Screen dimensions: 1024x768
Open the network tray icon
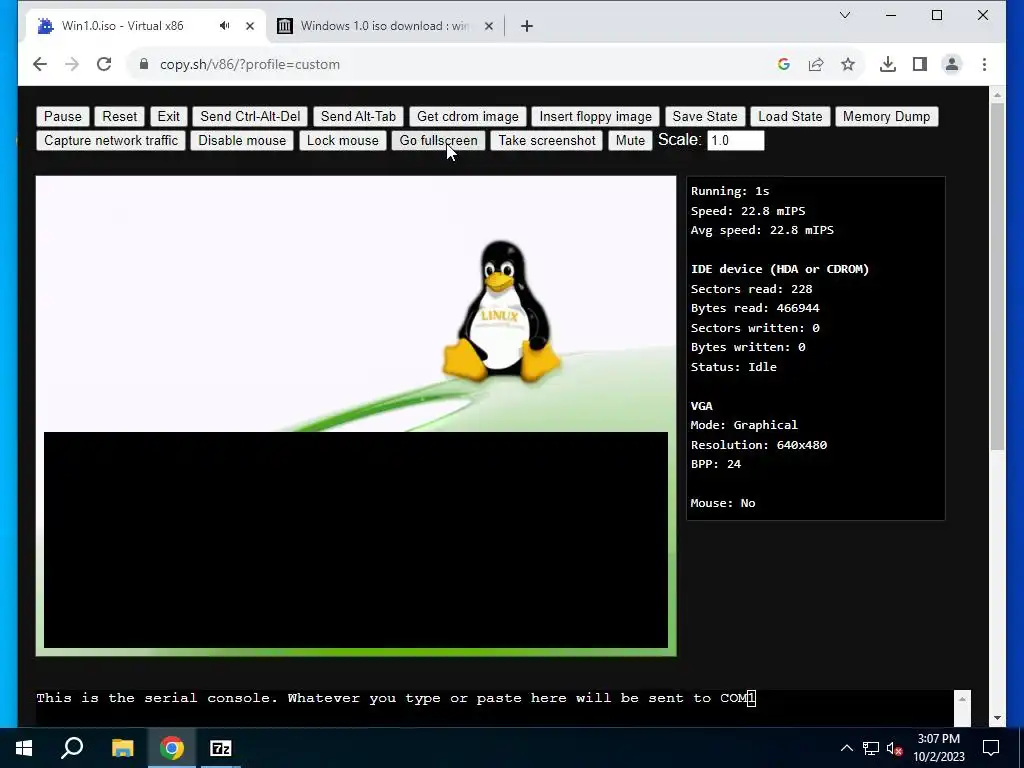(x=871, y=748)
